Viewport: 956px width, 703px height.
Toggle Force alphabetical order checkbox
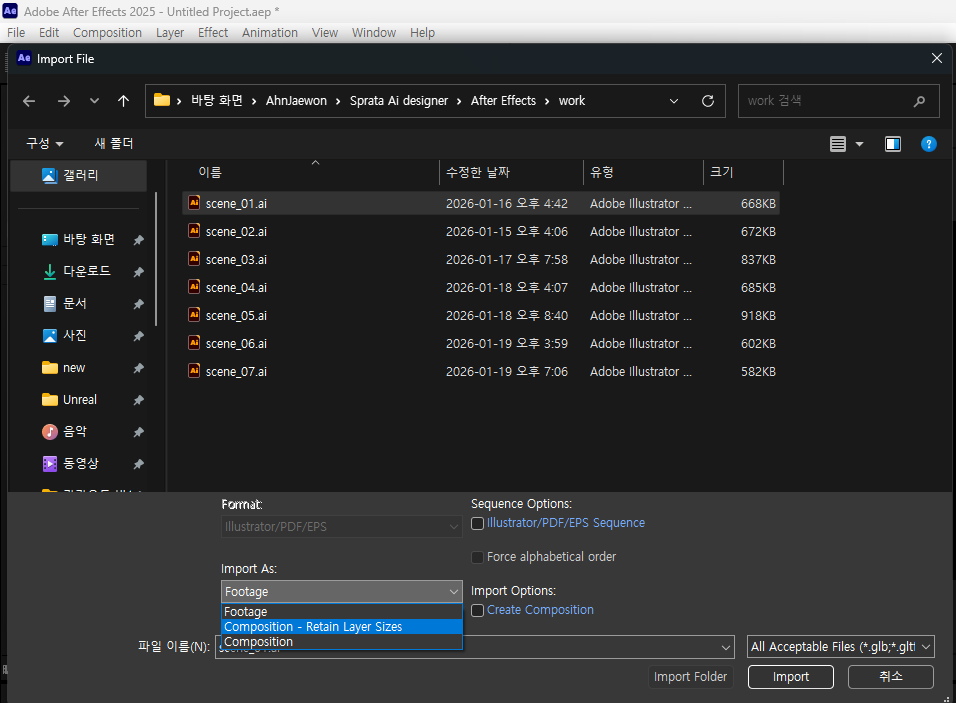(x=477, y=557)
